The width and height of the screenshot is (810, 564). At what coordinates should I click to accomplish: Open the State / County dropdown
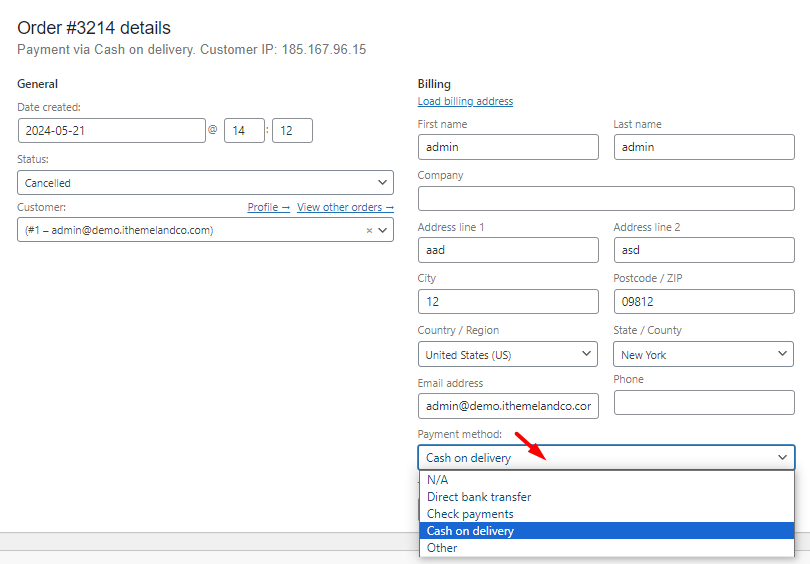tap(703, 354)
